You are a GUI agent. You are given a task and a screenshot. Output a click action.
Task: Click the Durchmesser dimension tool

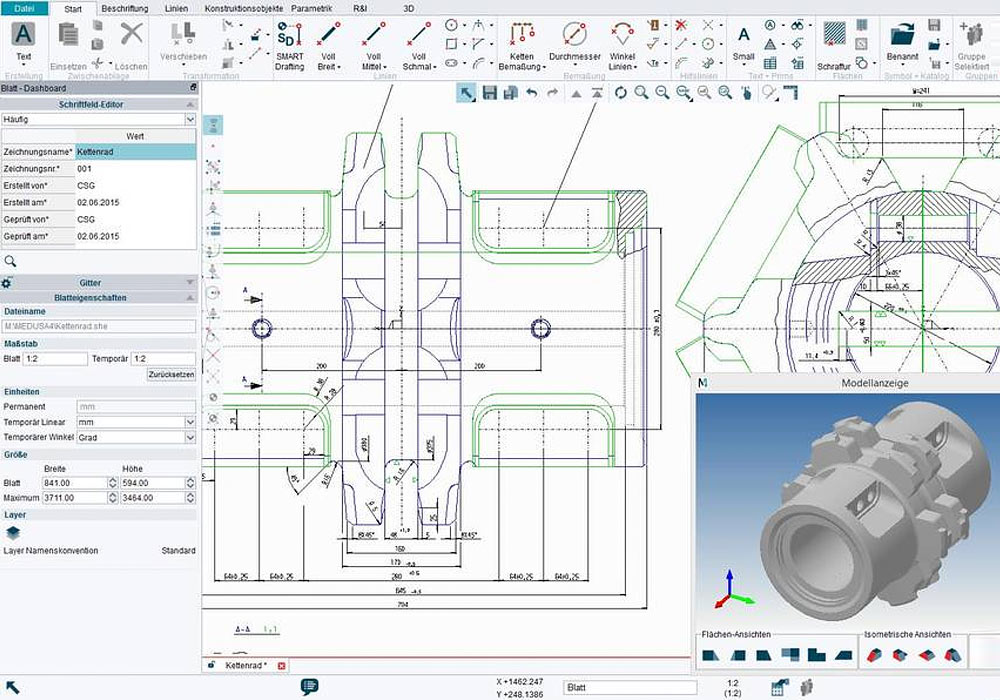point(575,40)
